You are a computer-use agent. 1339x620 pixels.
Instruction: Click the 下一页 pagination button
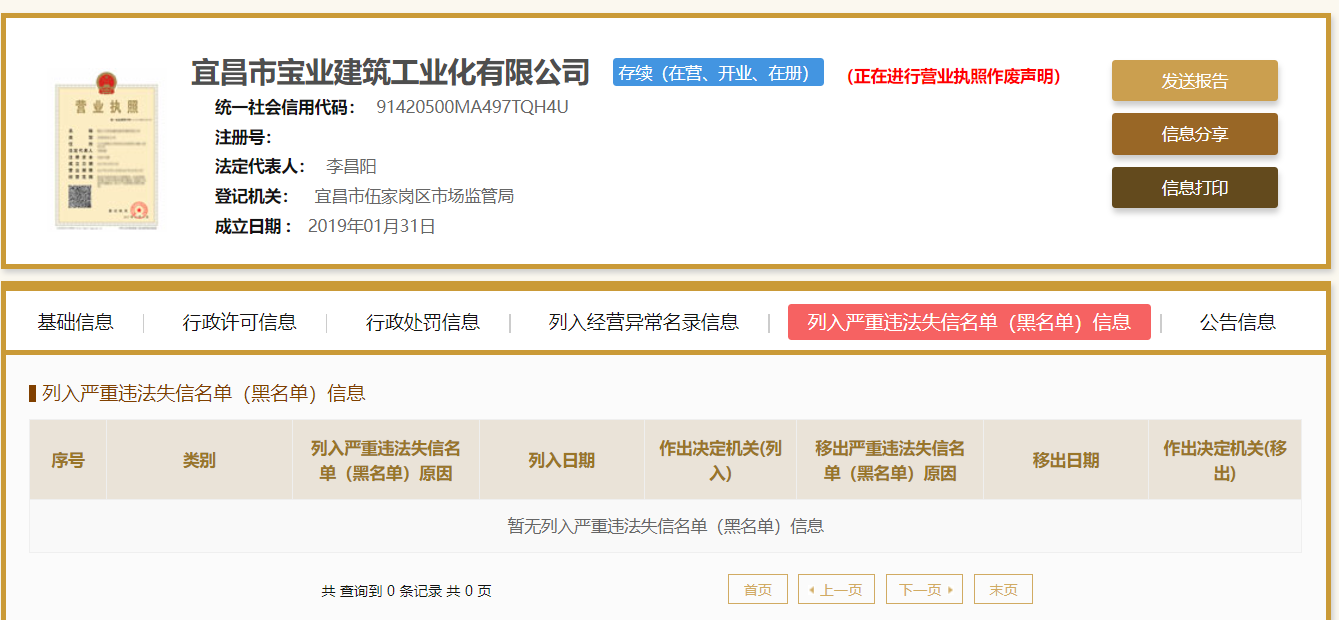(924, 589)
